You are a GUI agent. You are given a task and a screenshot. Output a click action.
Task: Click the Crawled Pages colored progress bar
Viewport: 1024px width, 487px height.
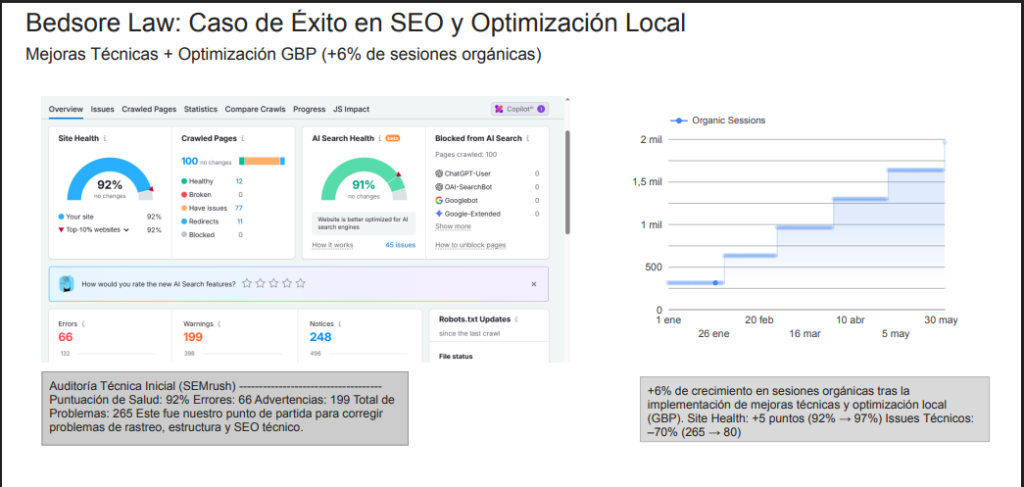coord(262,161)
